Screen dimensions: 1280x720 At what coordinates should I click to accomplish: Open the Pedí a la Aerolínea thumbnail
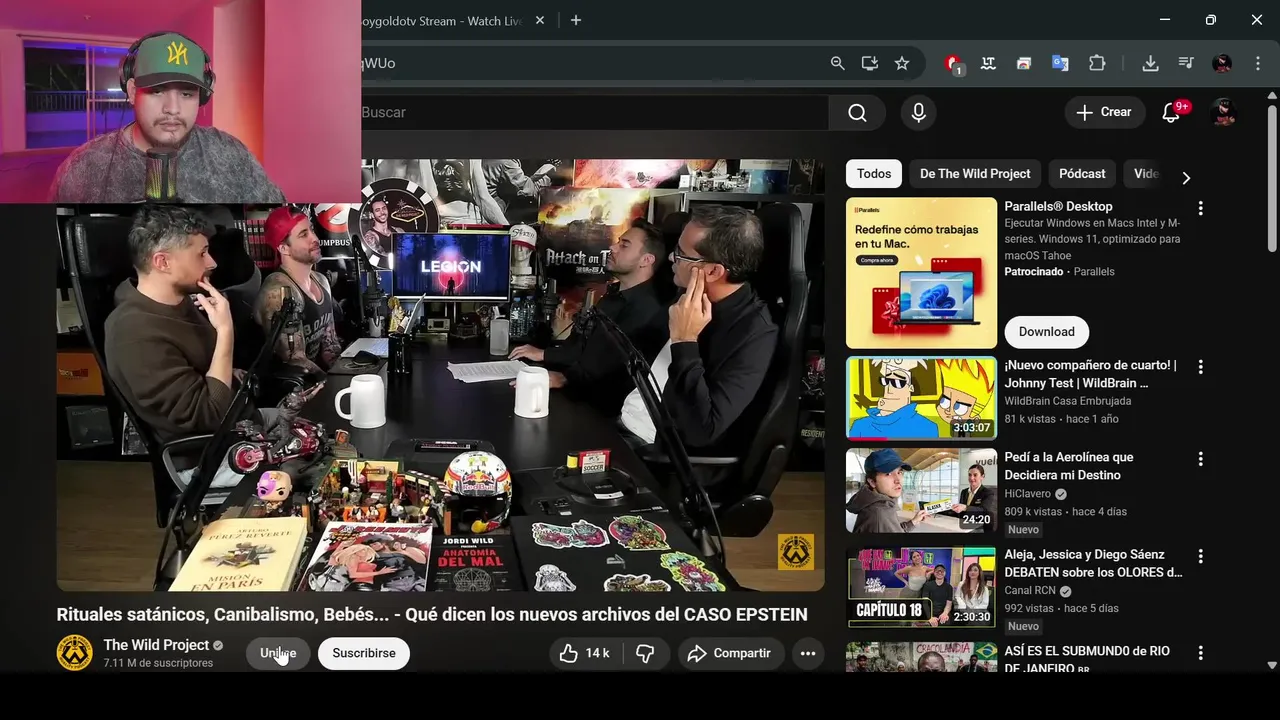[921, 490]
